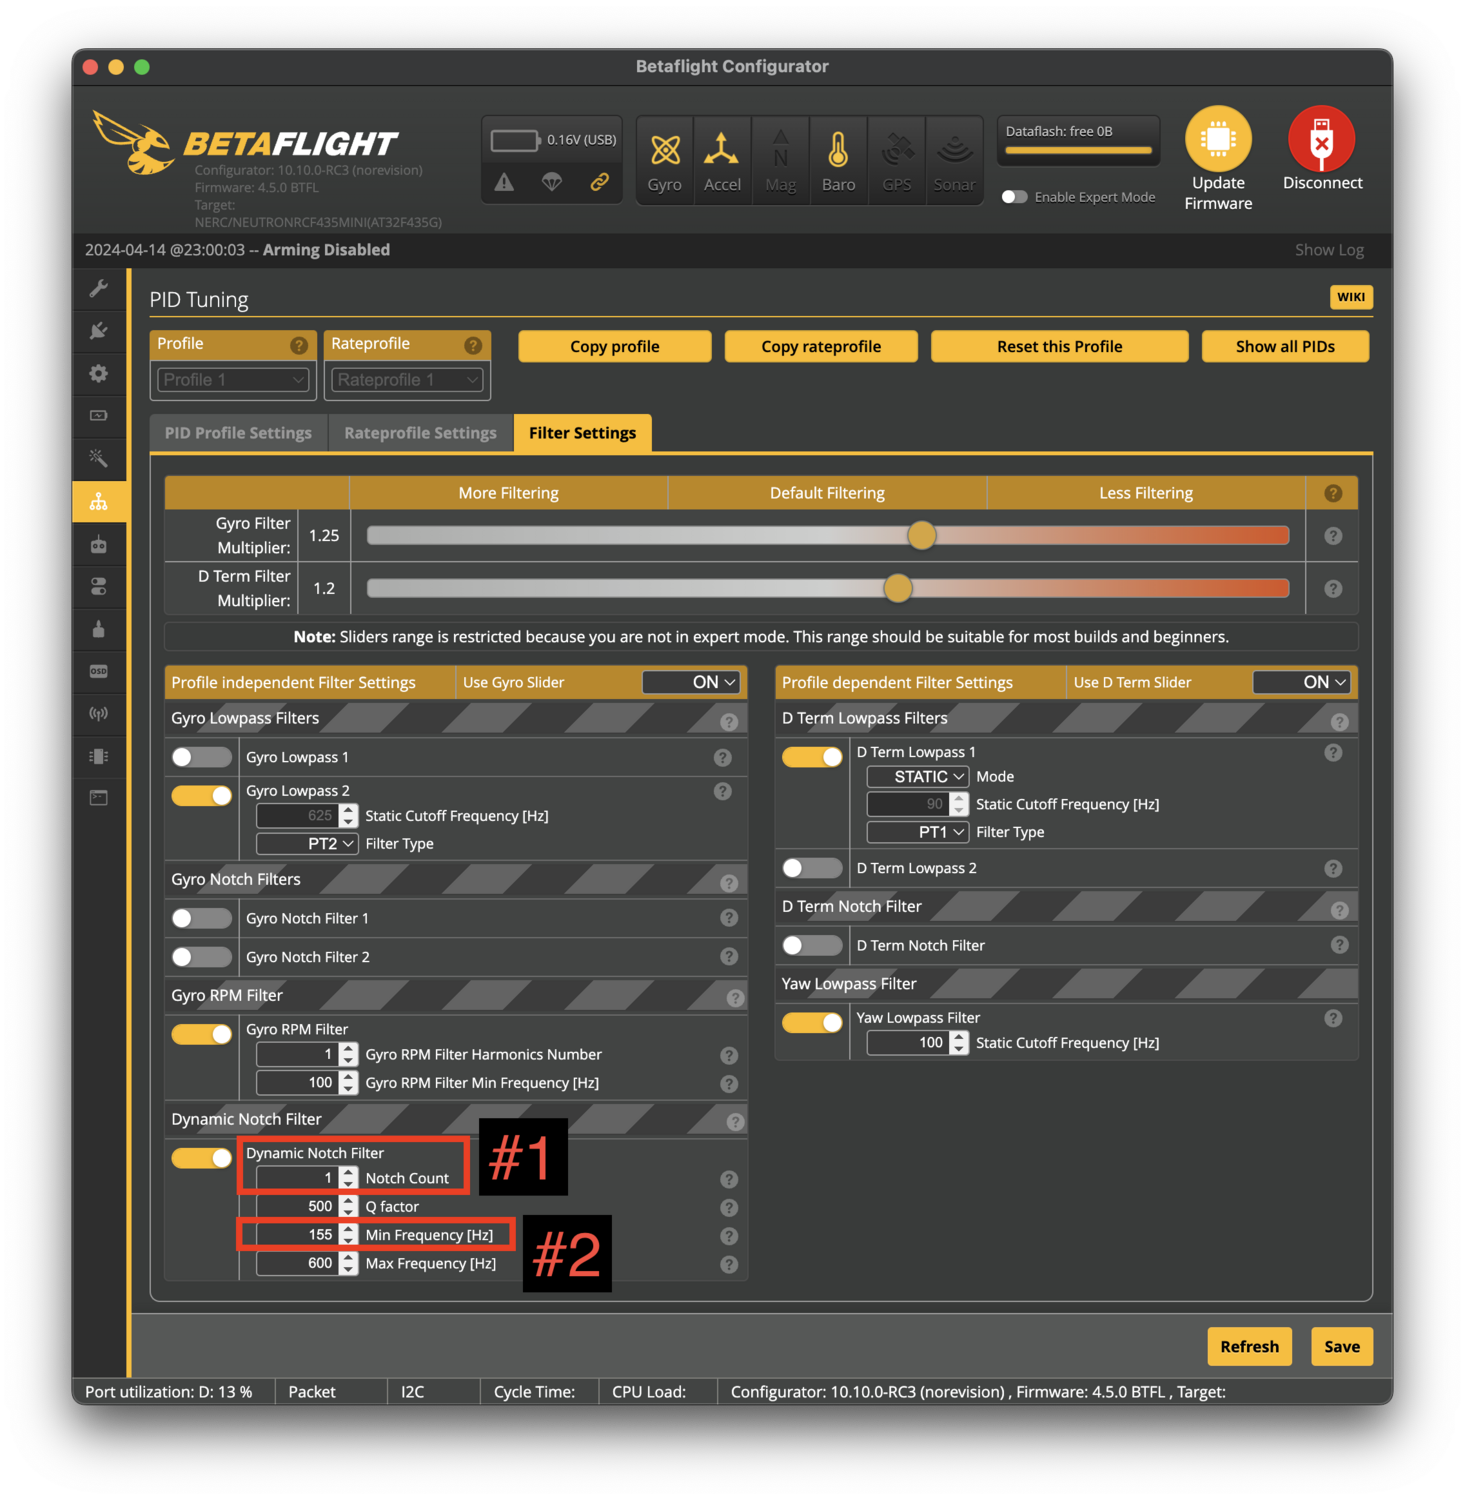Click the Gyro Filter Multiplier slider handle

(922, 536)
